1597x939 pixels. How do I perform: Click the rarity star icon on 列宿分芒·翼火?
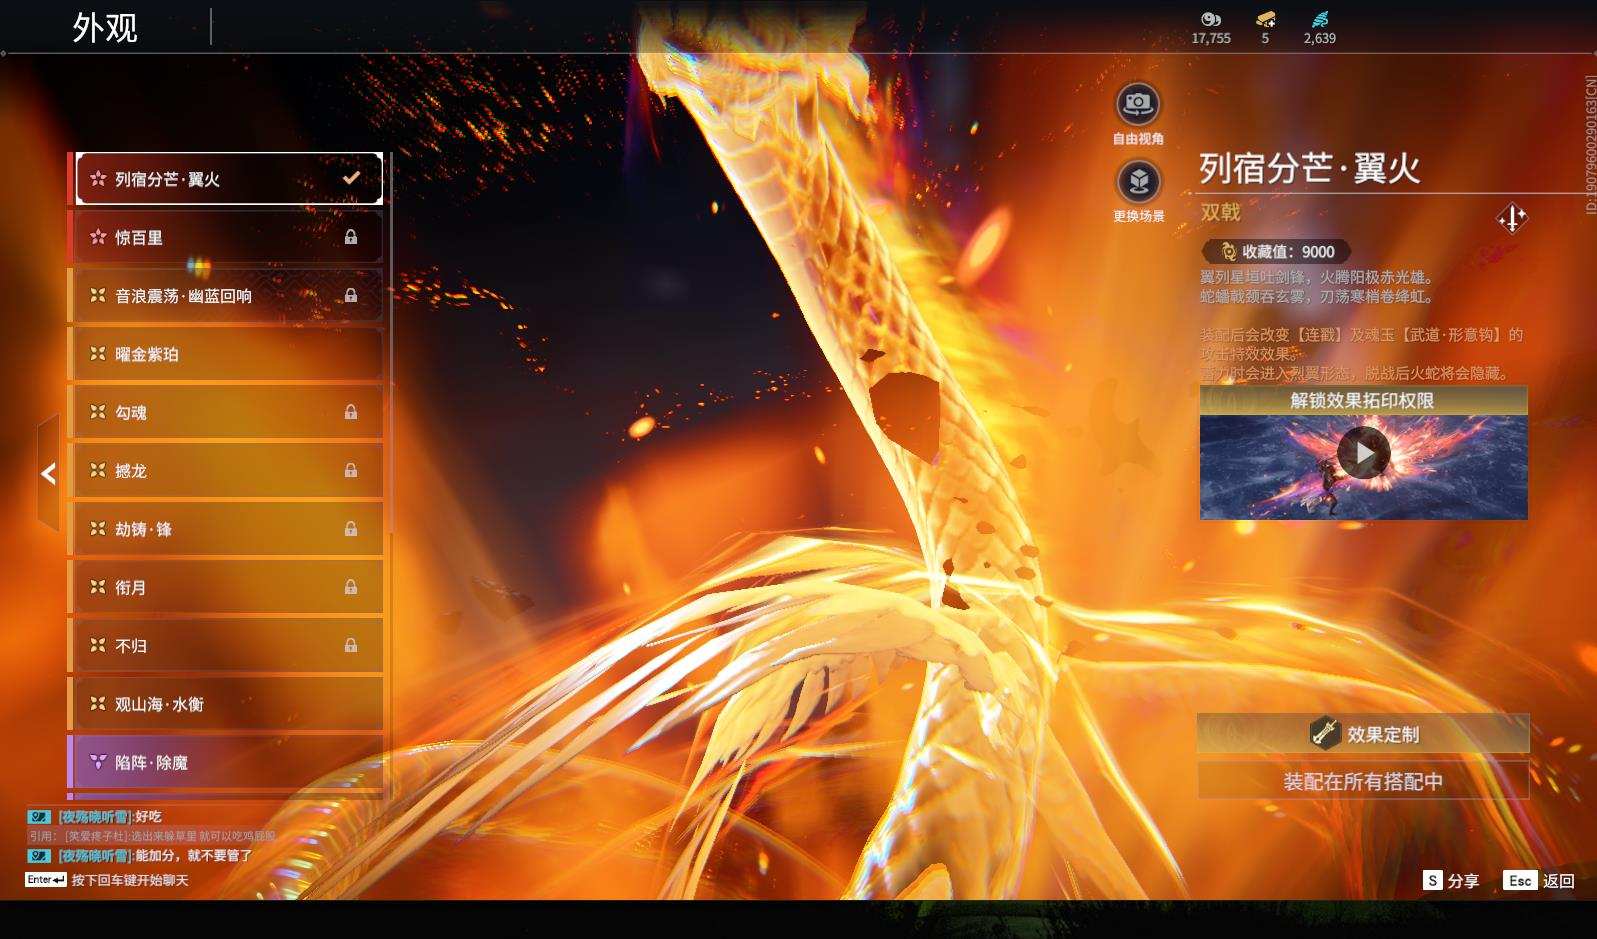(98, 179)
